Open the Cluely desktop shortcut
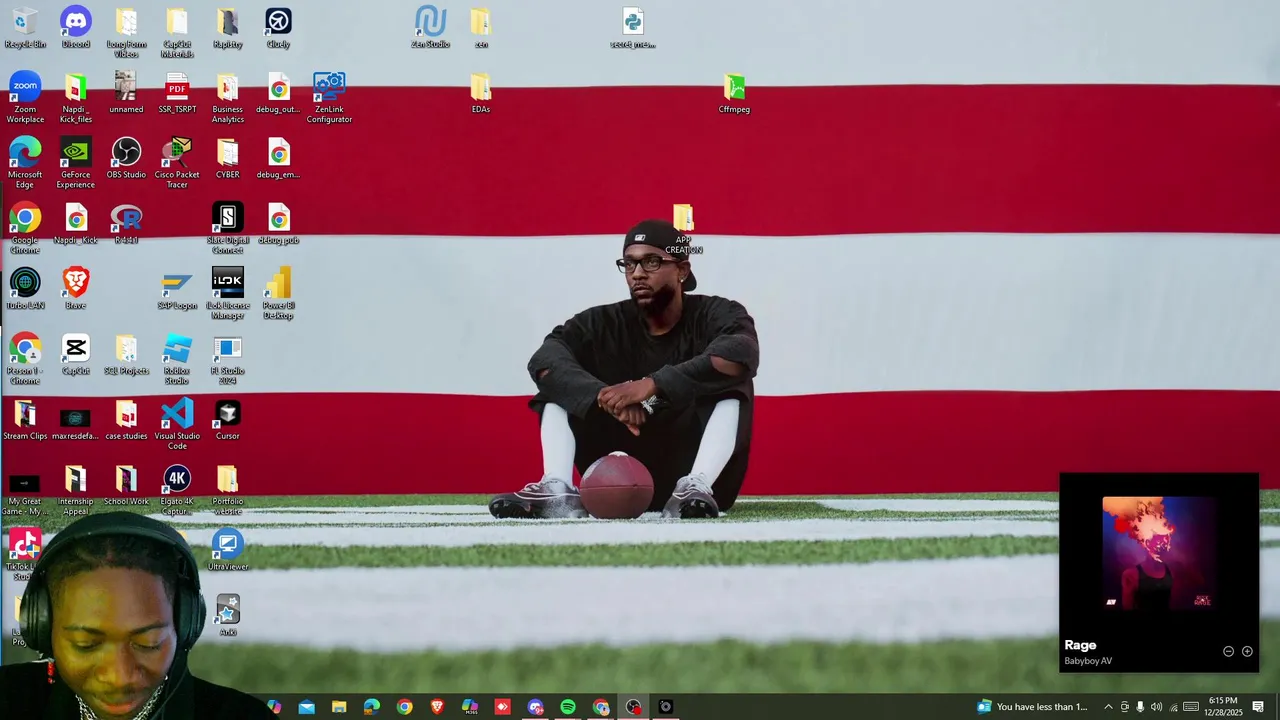 278,28
